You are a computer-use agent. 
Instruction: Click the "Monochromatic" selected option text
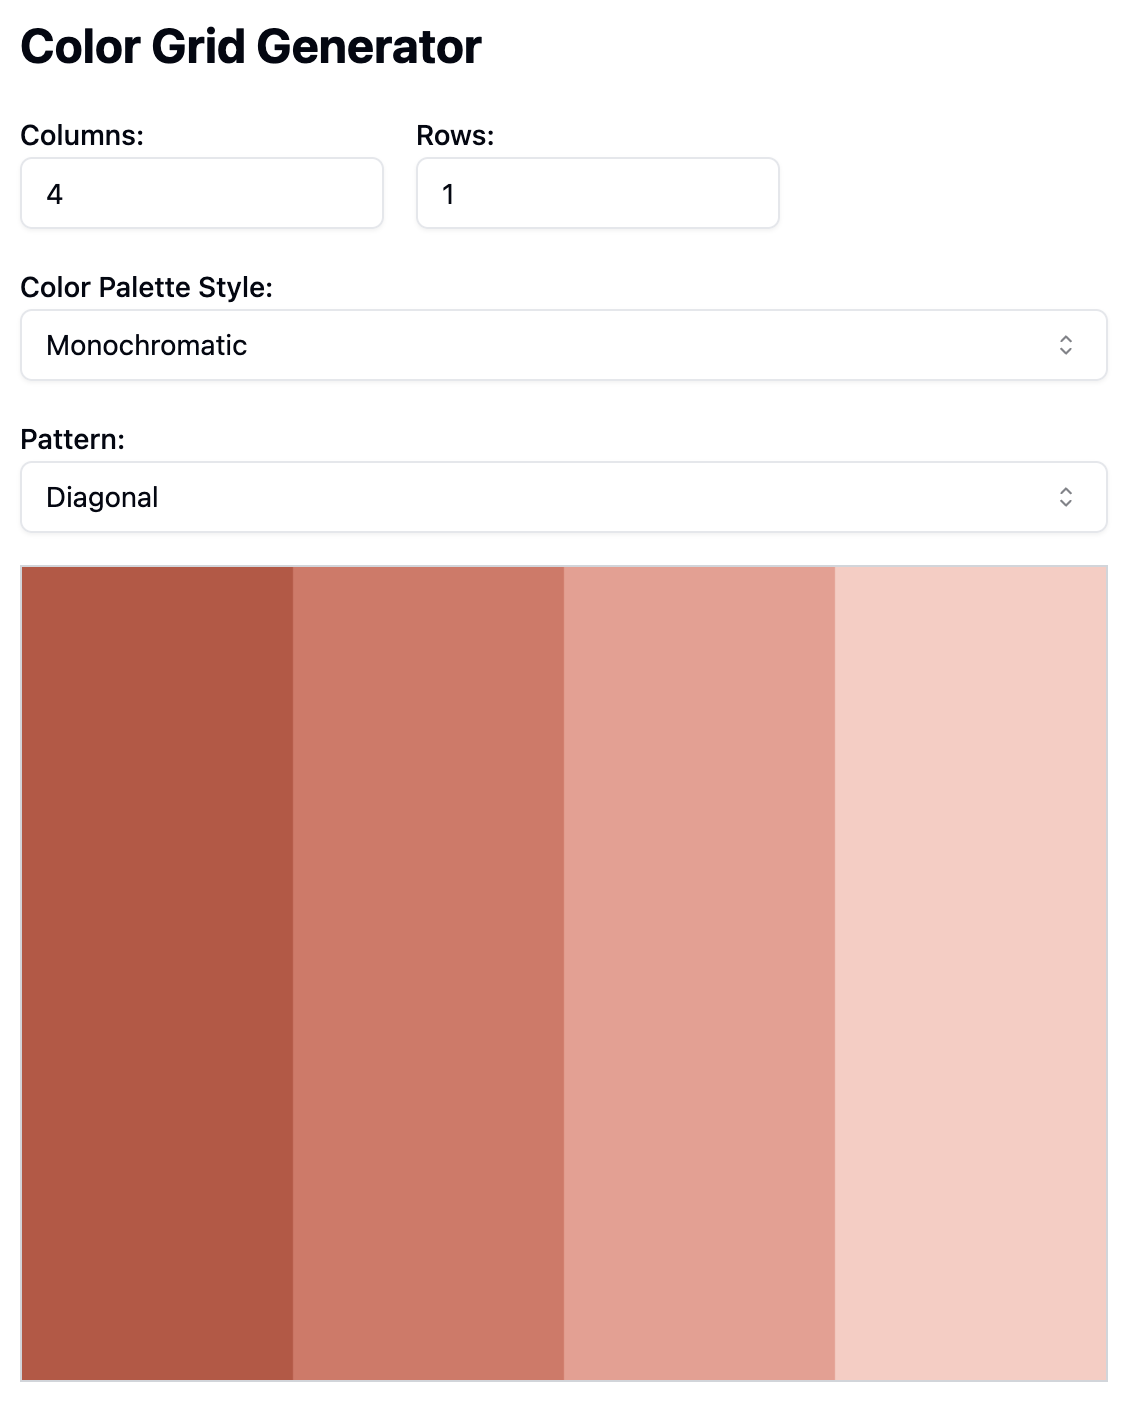coord(146,345)
